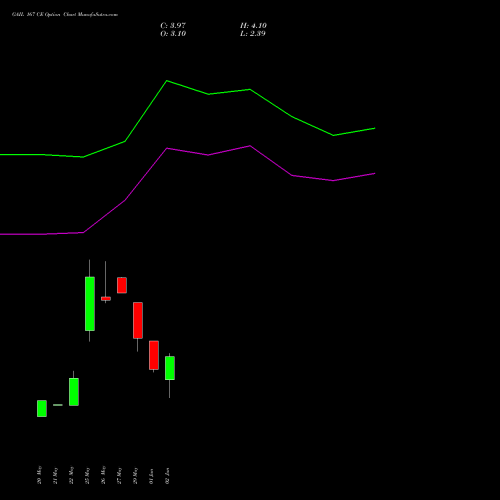Select the close value C: 3.97
The image size is (500, 500).
pyautogui.click(x=173, y=25)
